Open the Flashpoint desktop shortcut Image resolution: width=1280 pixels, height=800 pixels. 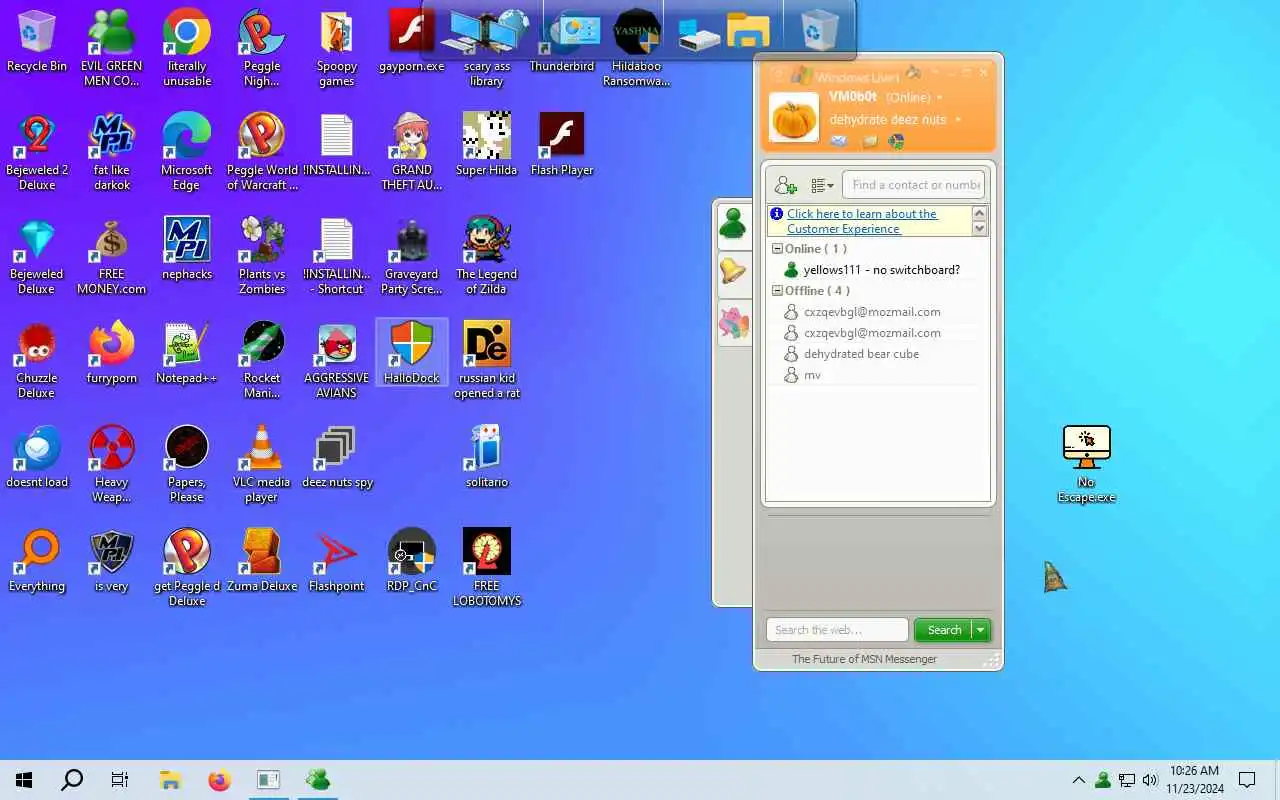[337, 562]
